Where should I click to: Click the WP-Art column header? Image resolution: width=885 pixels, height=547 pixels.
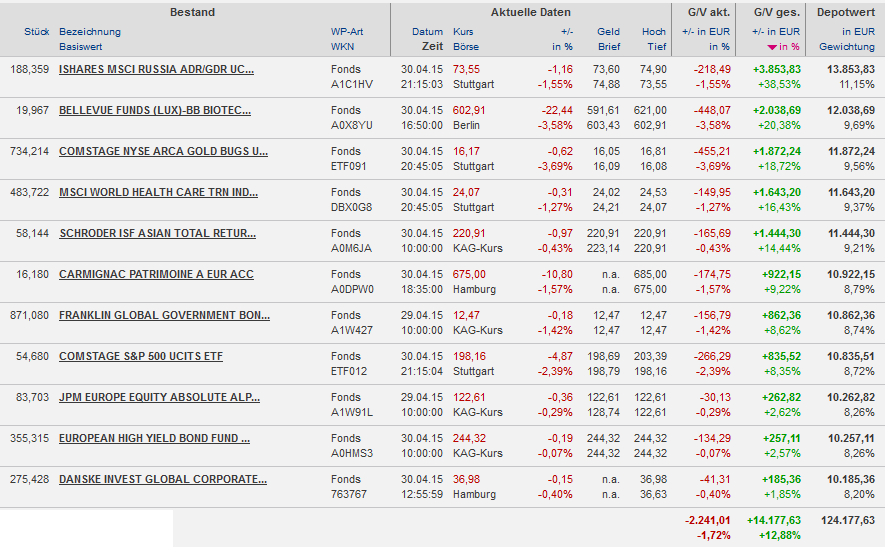(347, 32)
